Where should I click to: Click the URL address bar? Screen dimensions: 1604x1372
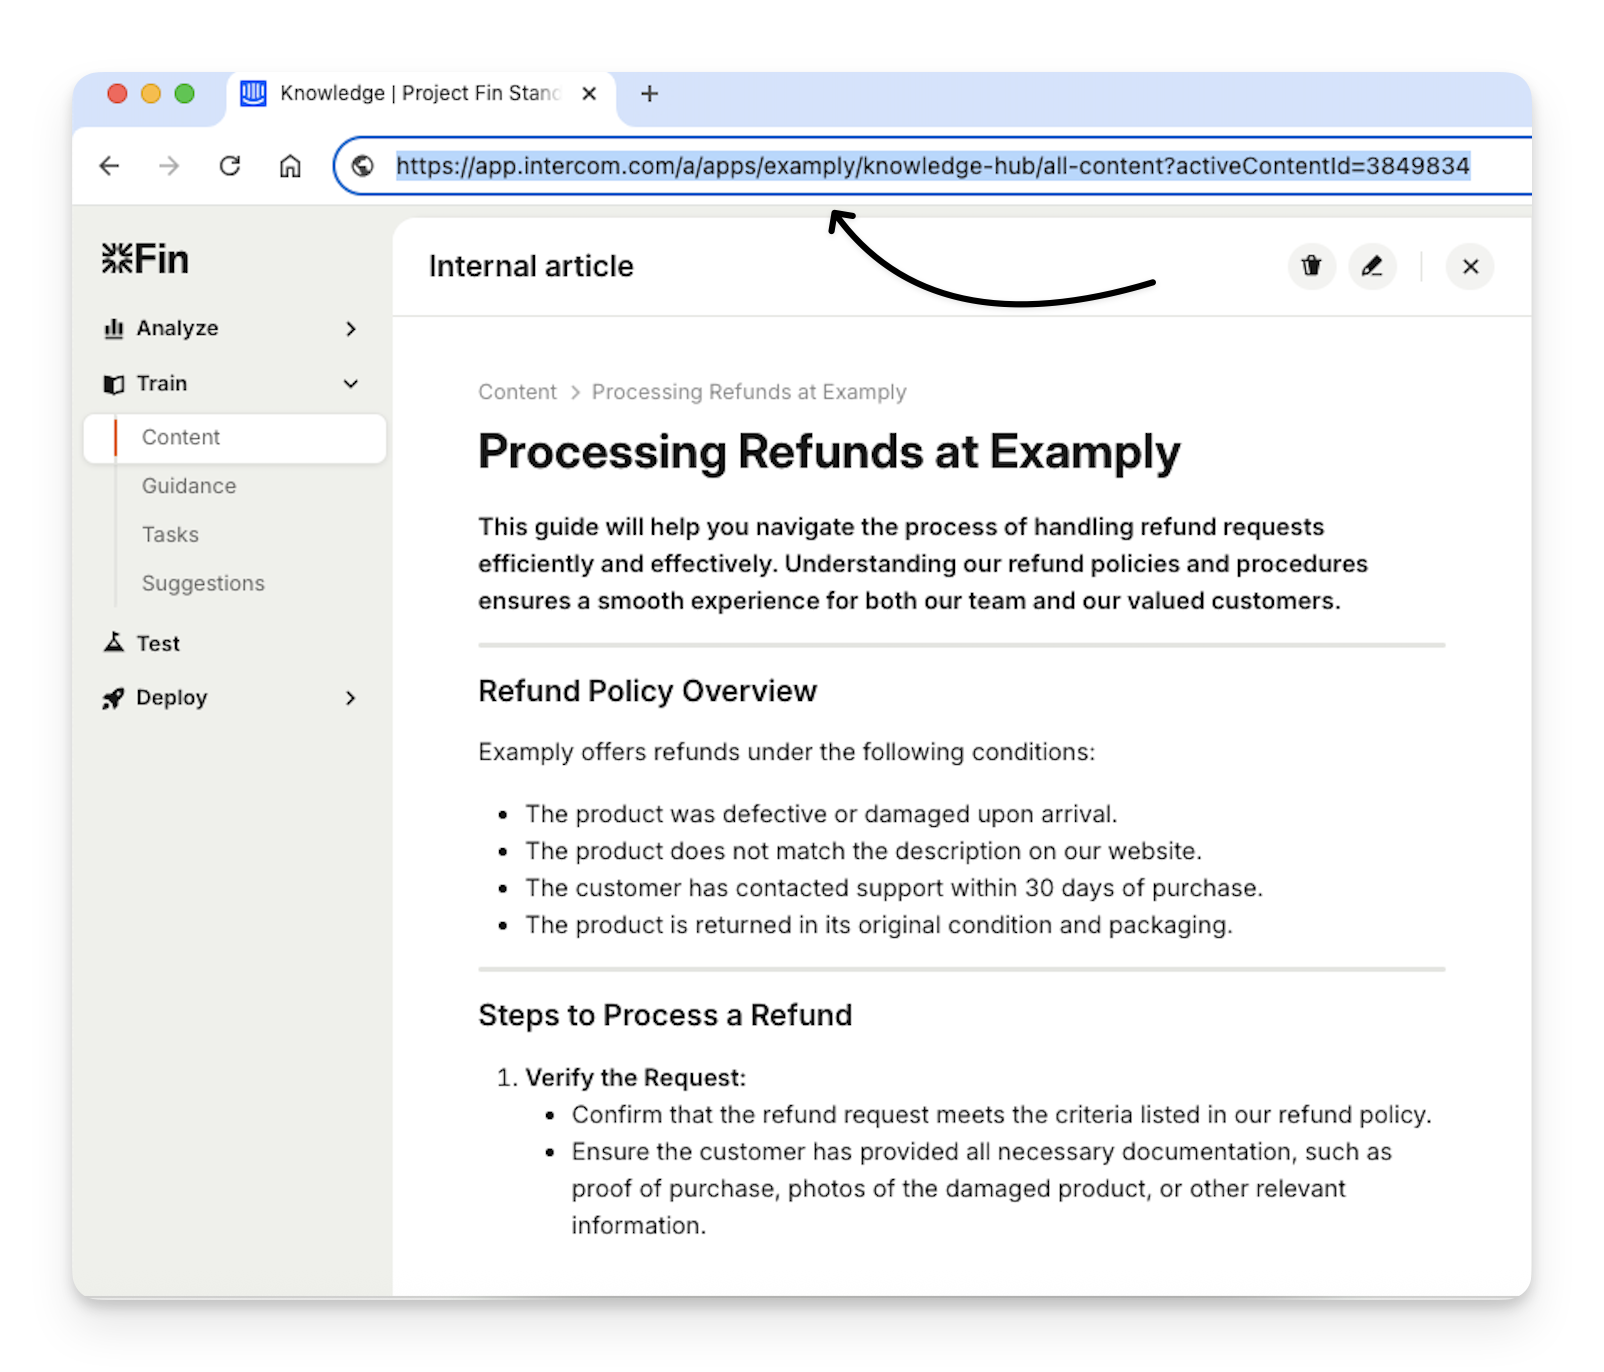[932, 166]
